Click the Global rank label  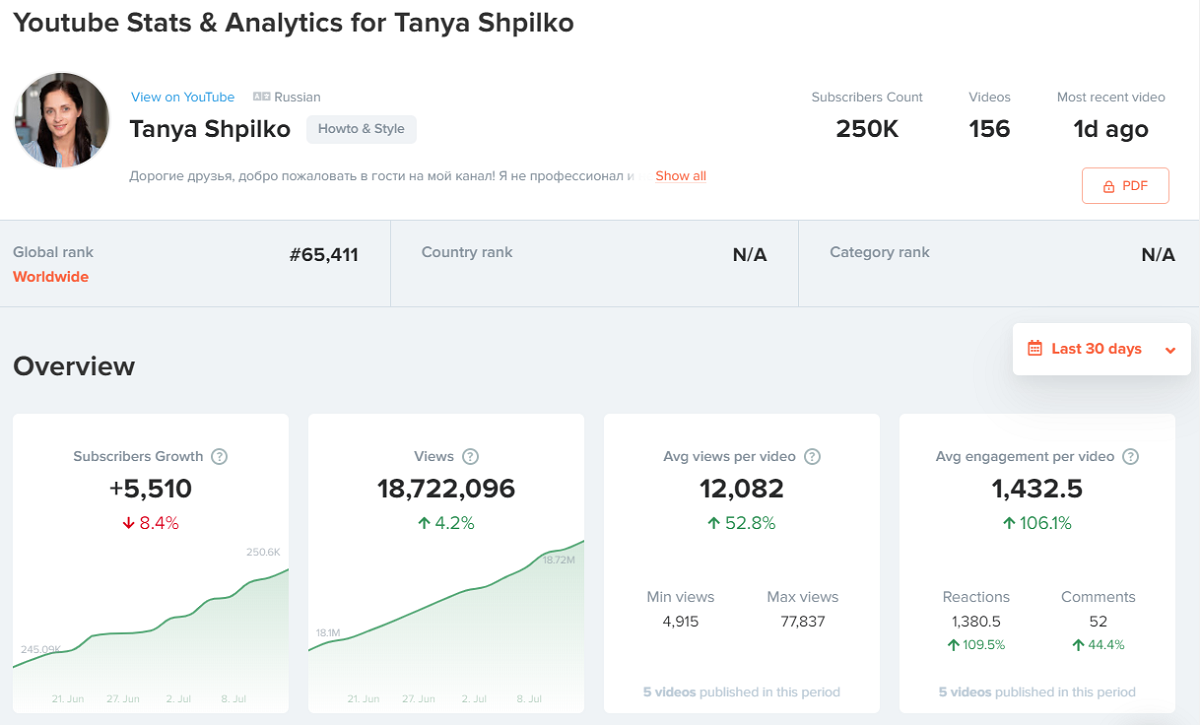(x=53, y=252)
